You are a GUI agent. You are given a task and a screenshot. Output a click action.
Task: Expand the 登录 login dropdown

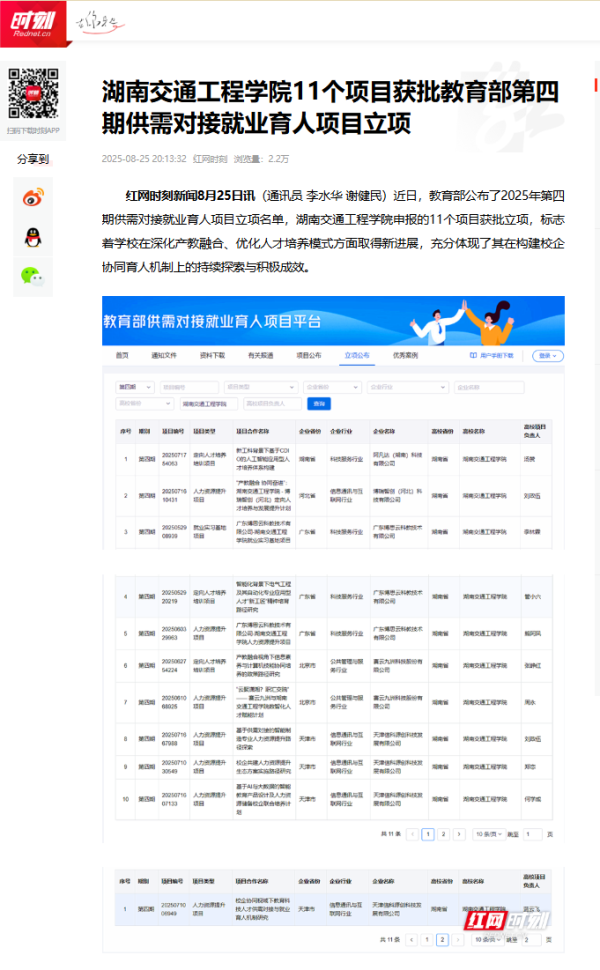546,355
